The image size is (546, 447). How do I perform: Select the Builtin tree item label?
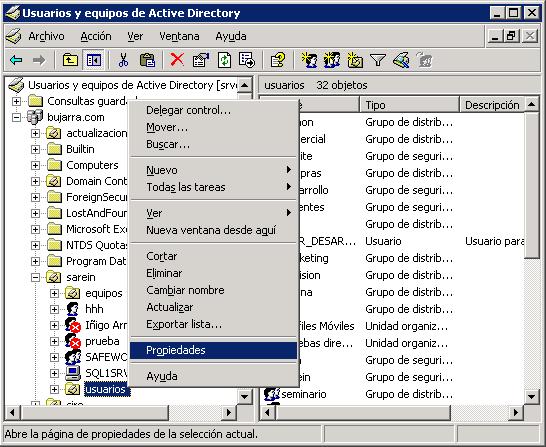80,149
